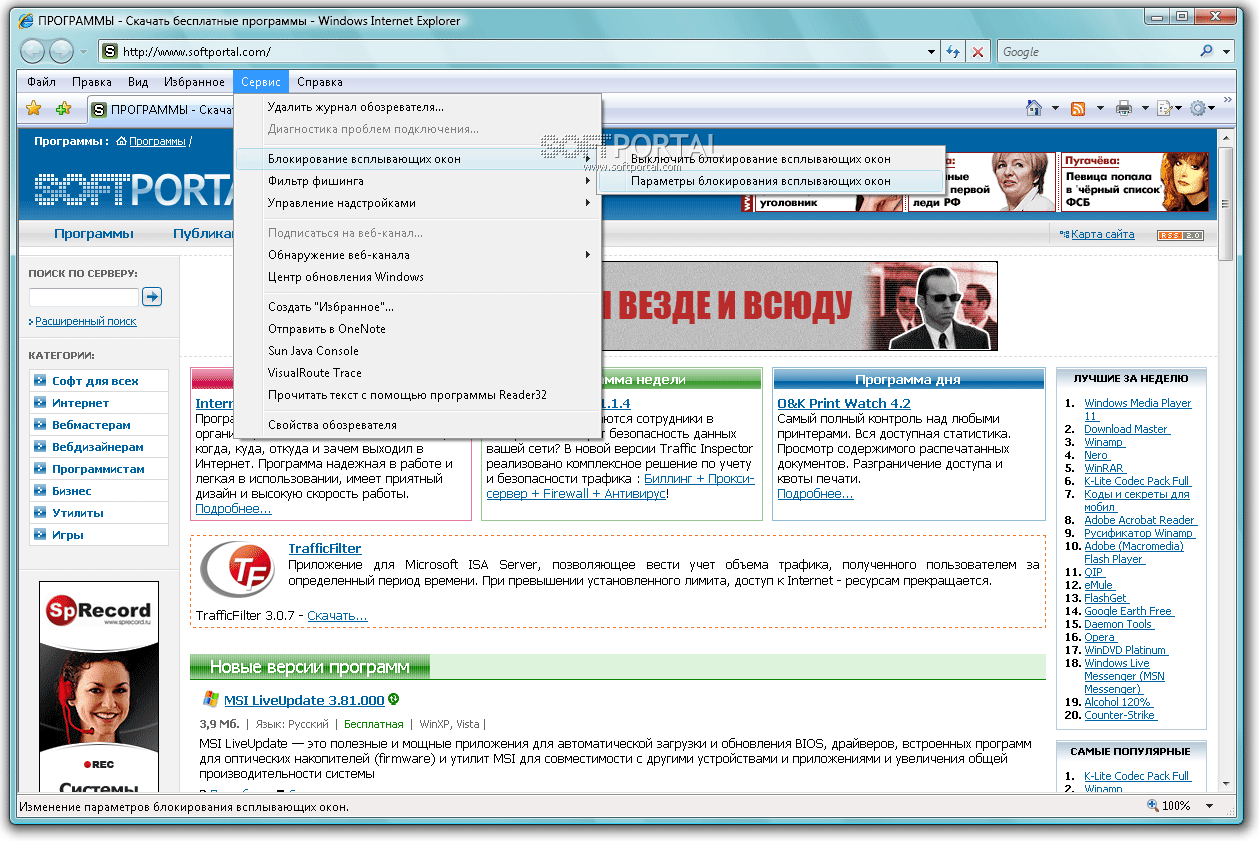The width and height of the screenshot is (1259, 841).
Task: Open the TrafficFilter title link
Action: [x=325, y=548]
